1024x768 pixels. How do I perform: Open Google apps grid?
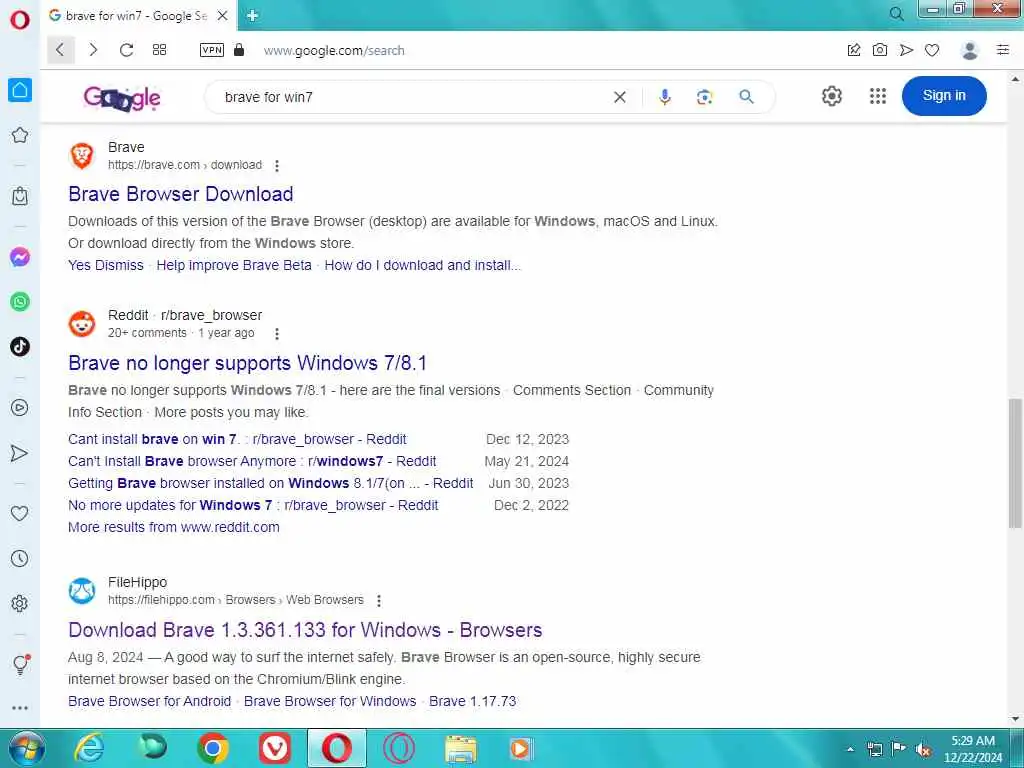point(878,96)
